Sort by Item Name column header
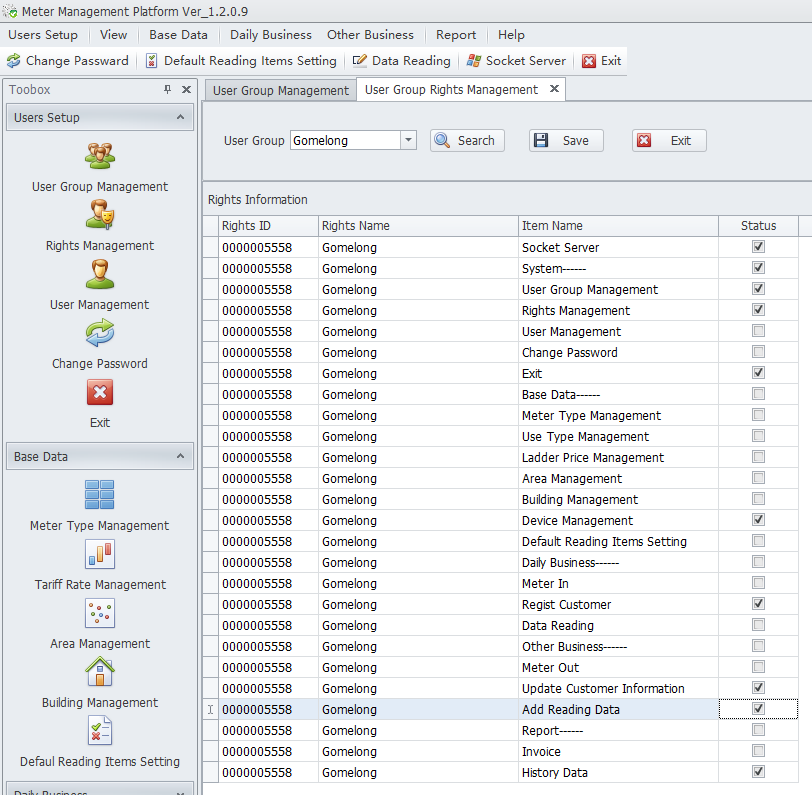812x795 pixels. [618, 226]
